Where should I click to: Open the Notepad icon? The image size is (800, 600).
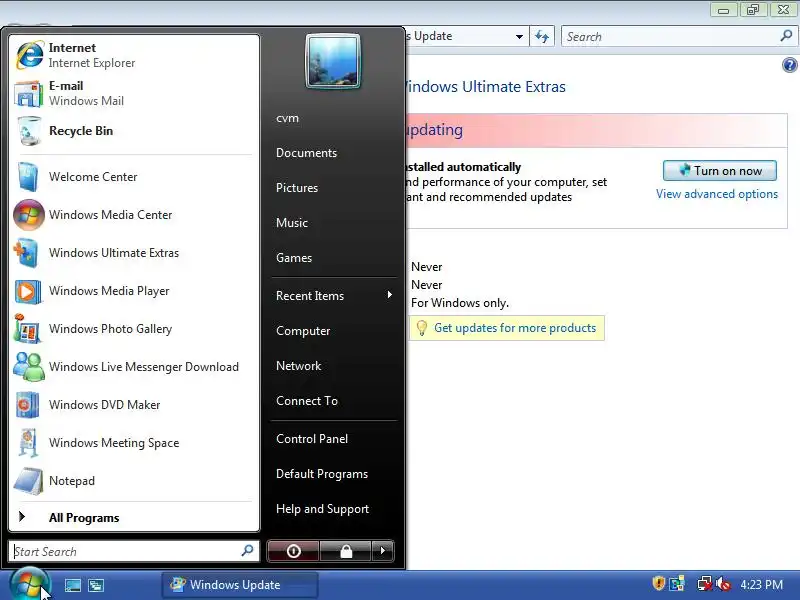click(x=29, y=481)
